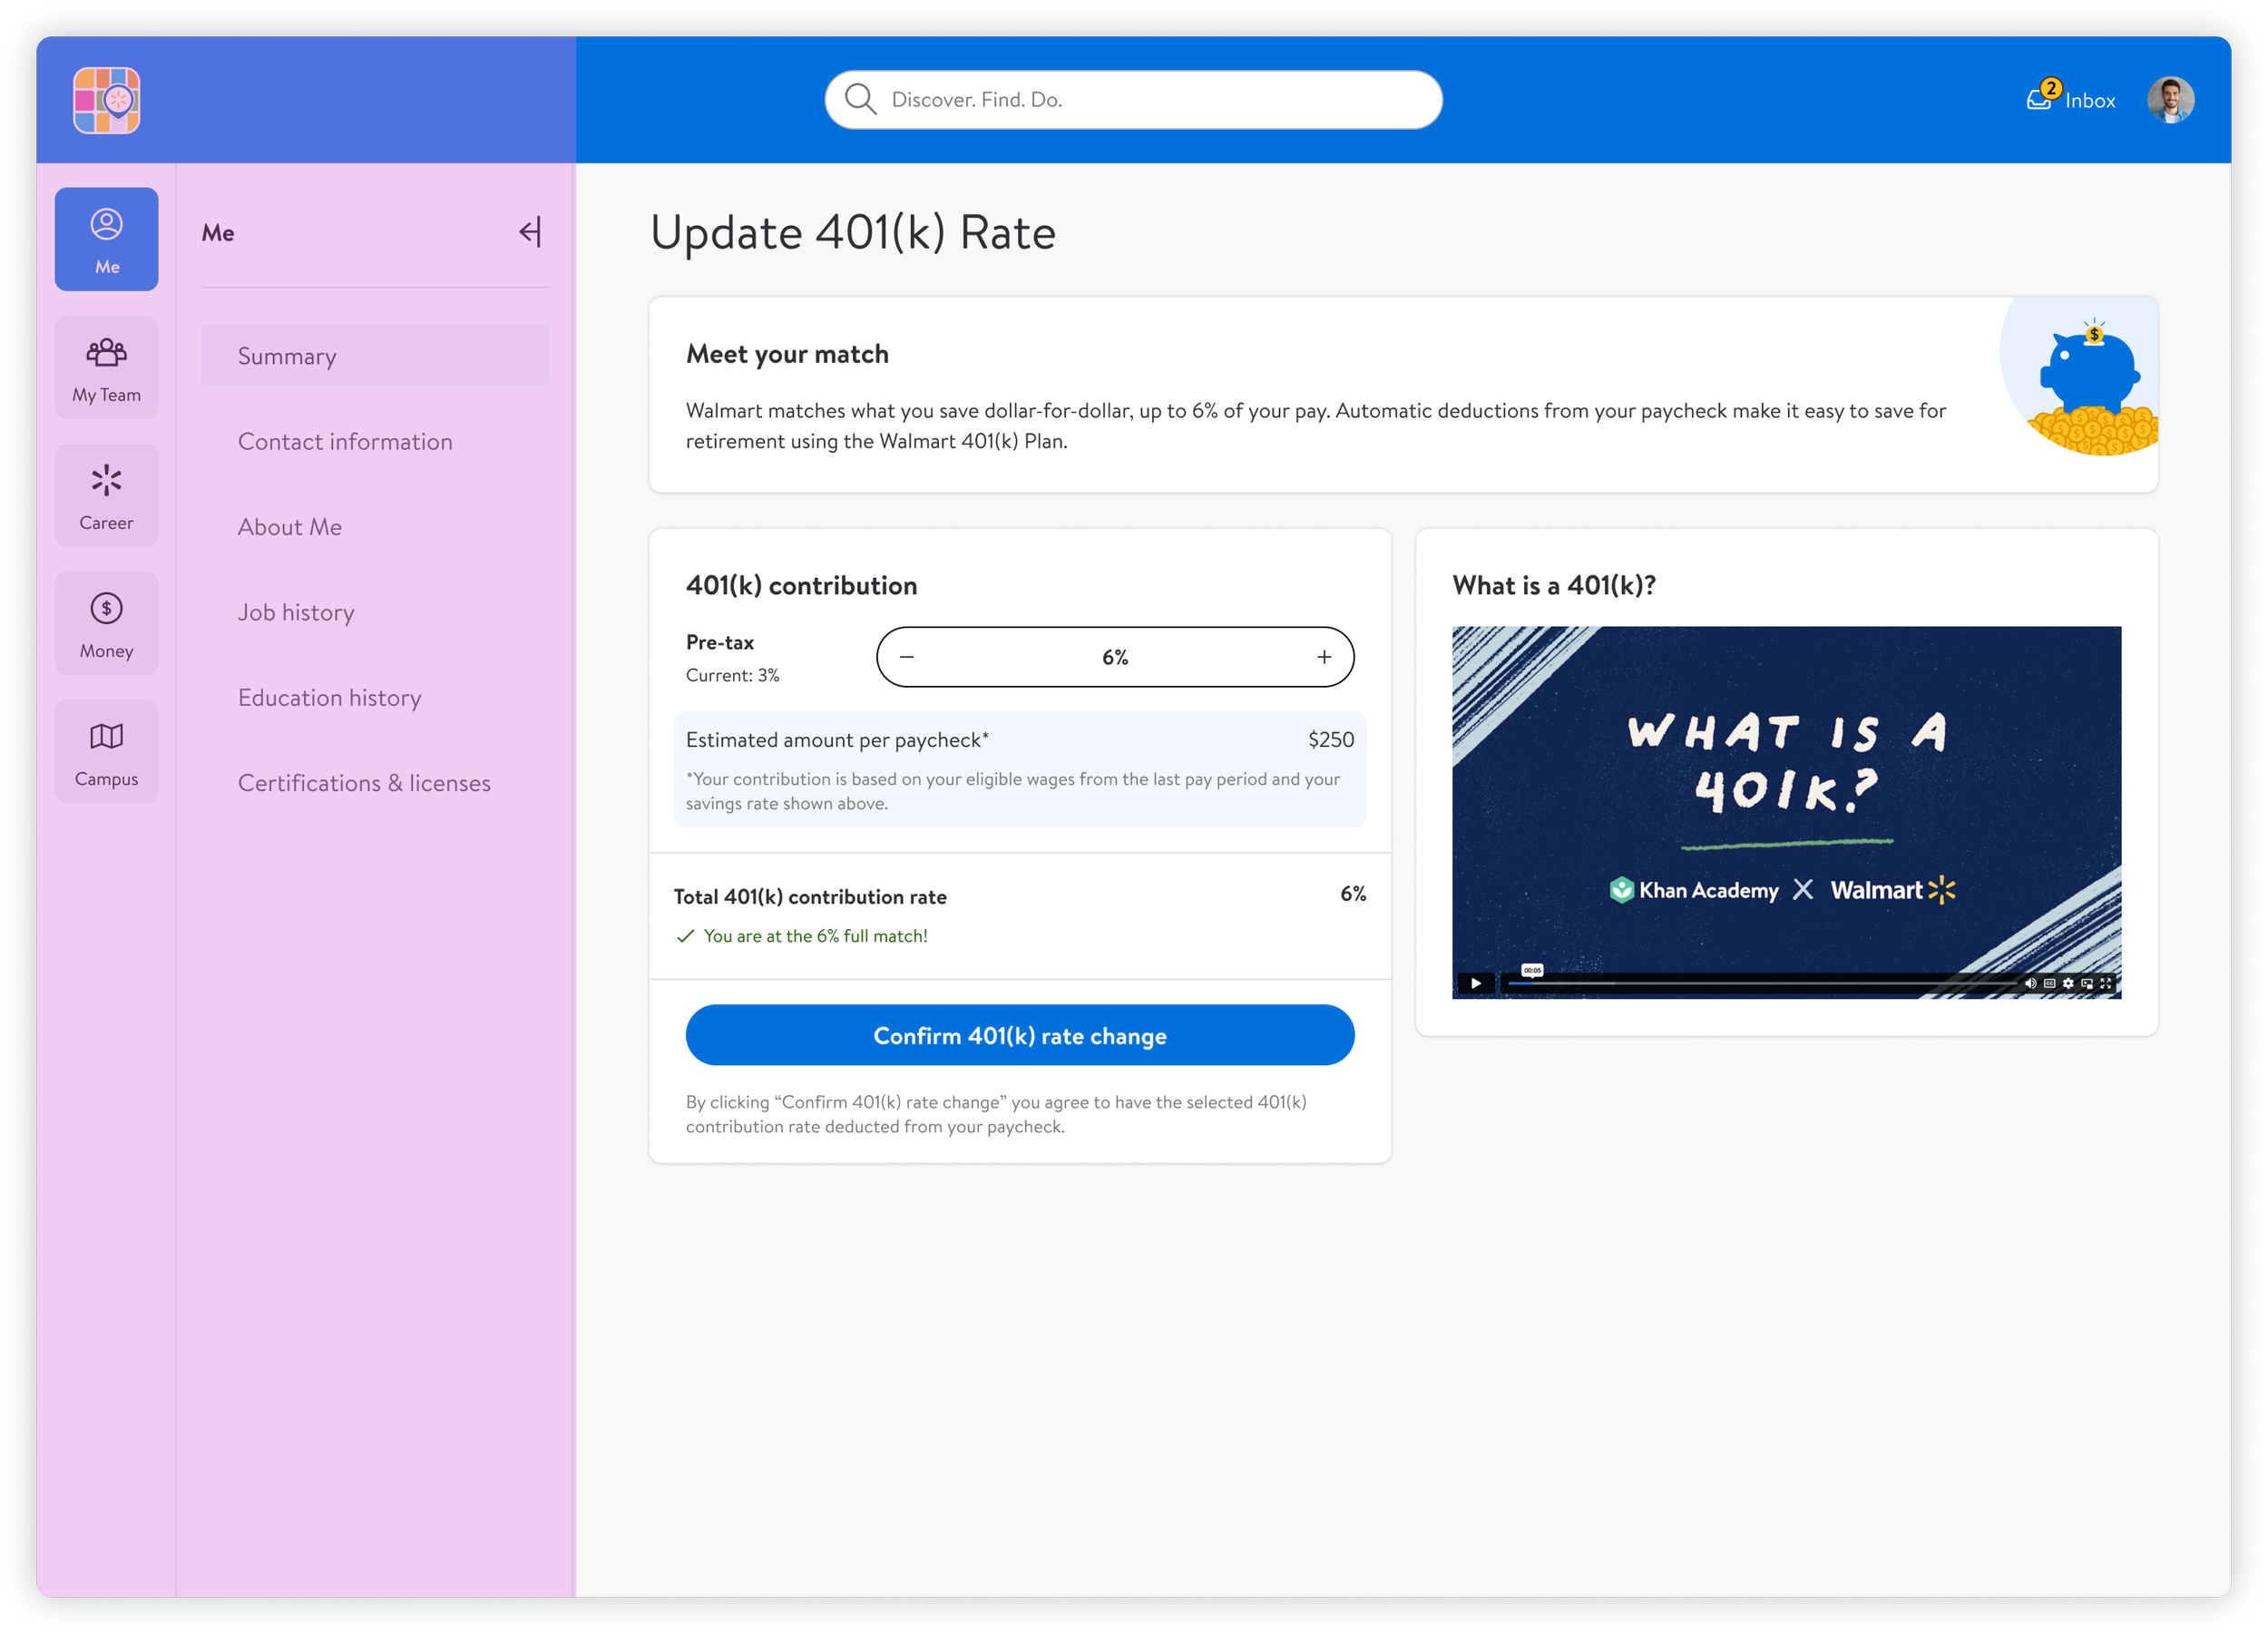Open user profile avatar menu
Image resolution: width=2268 pixels, height=1634 pixels.
coord(2170,100)
